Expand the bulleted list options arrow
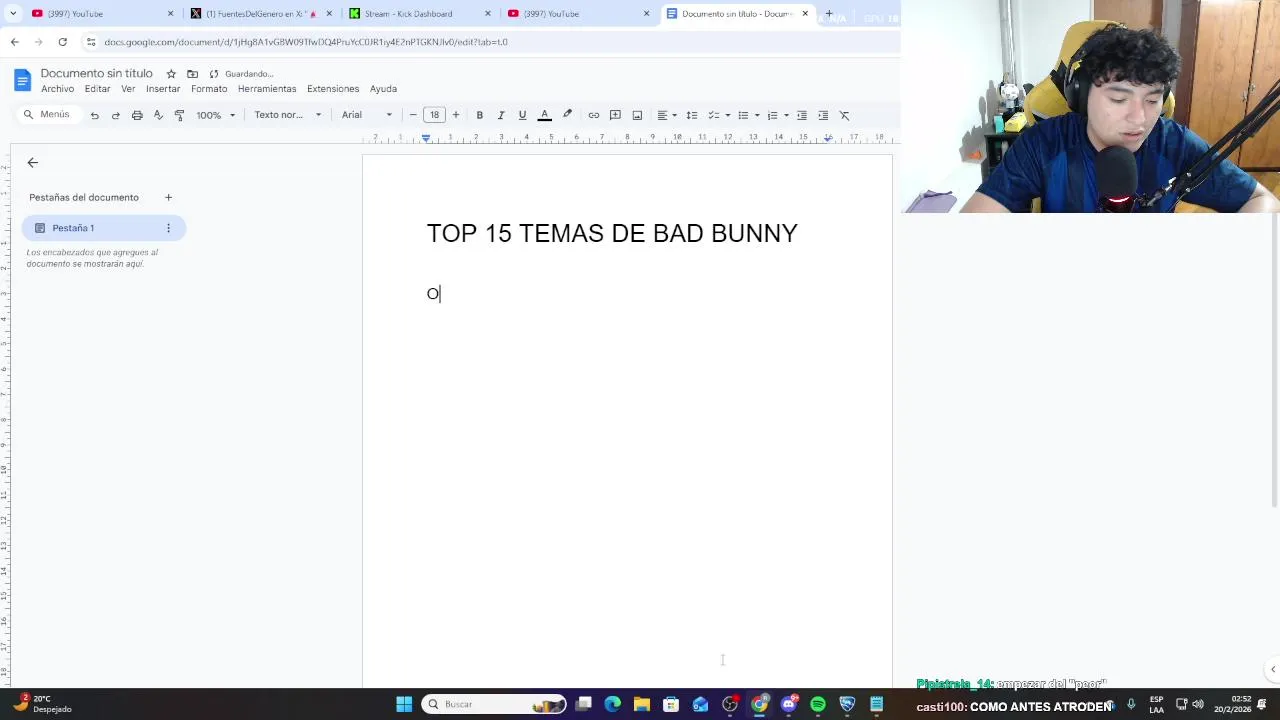This screenshot has width=1280, height=720. tap(757, 115)
